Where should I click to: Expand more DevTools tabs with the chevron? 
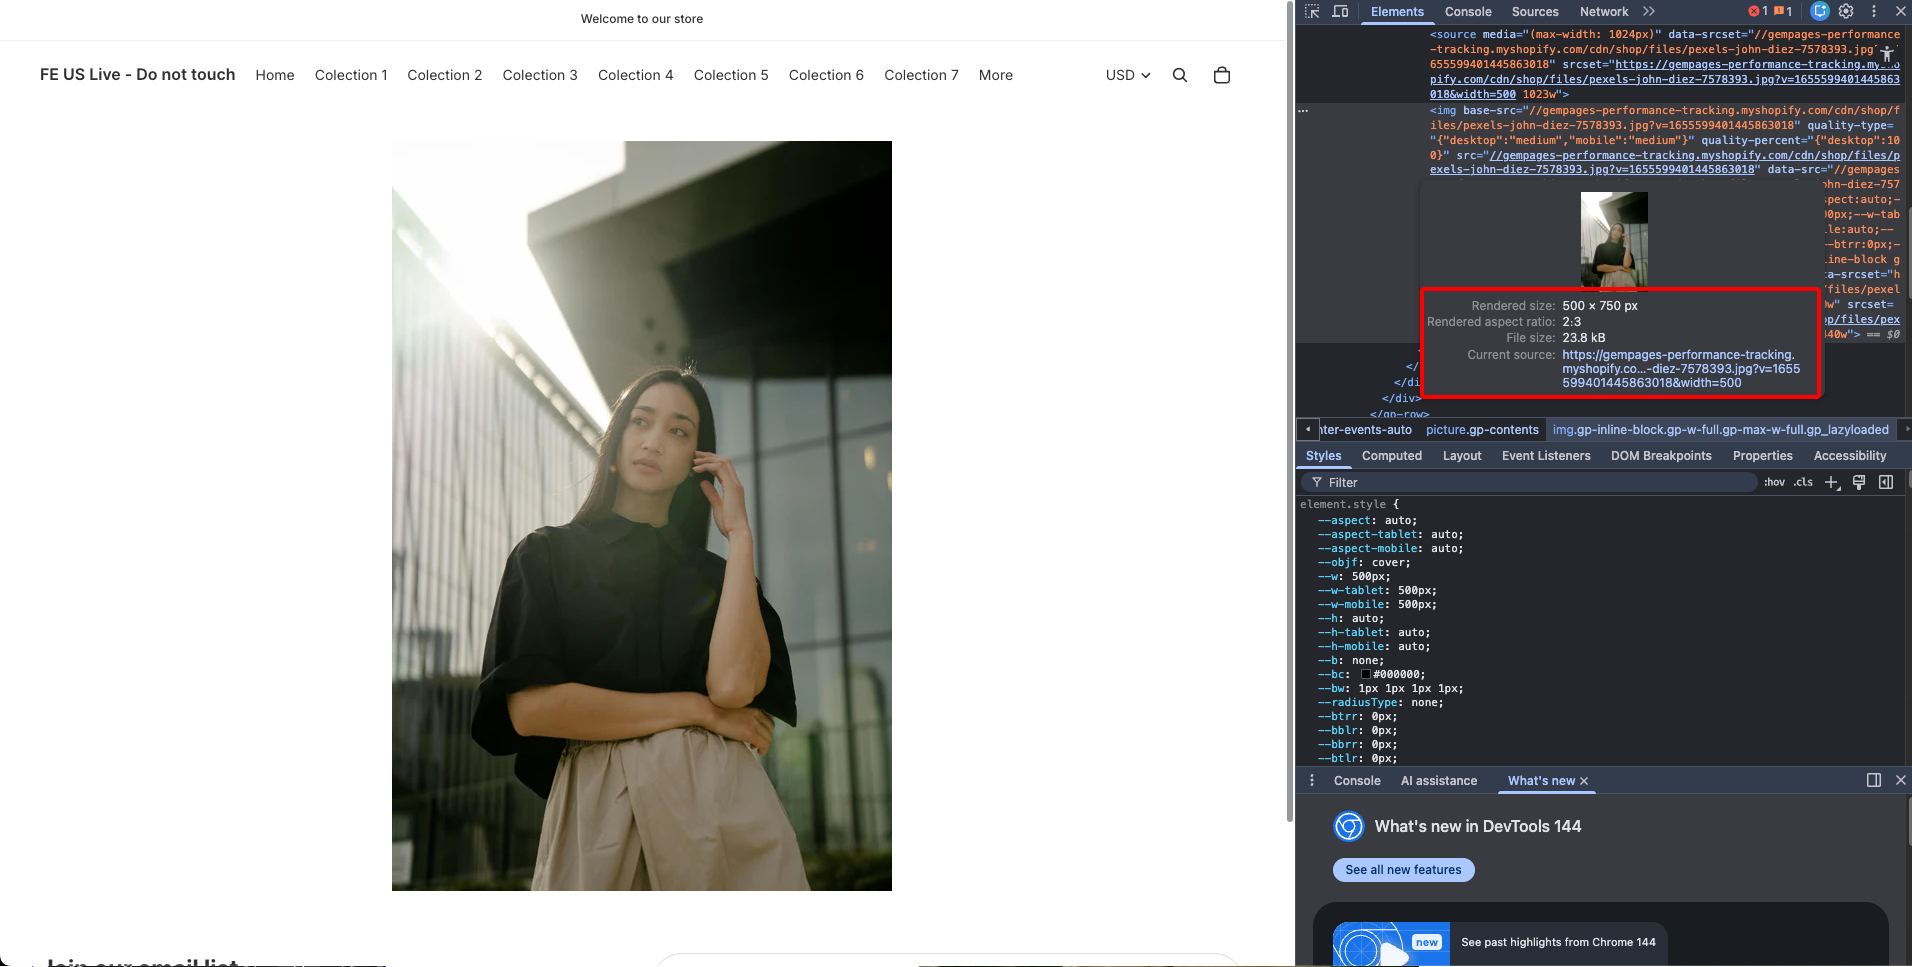coord(1649,12)
